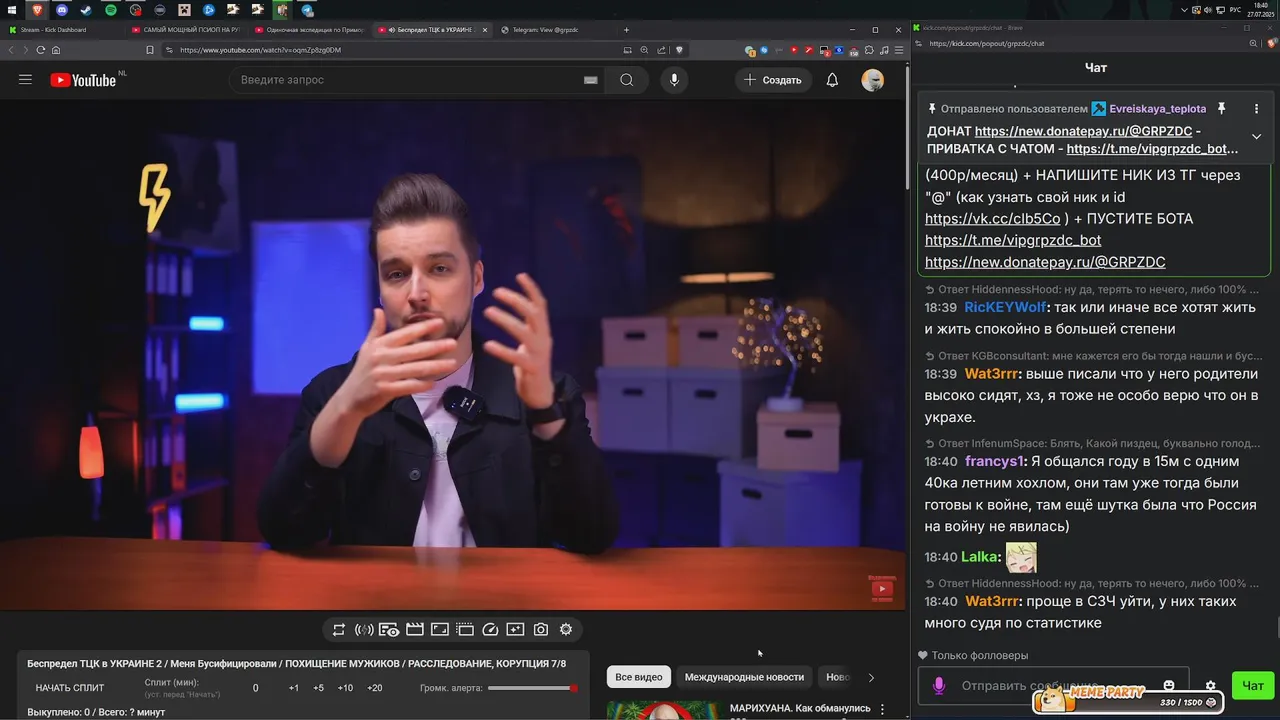Open a new browser tab
This screenshot has height=720, width=1280.
(x=627, y=30)
